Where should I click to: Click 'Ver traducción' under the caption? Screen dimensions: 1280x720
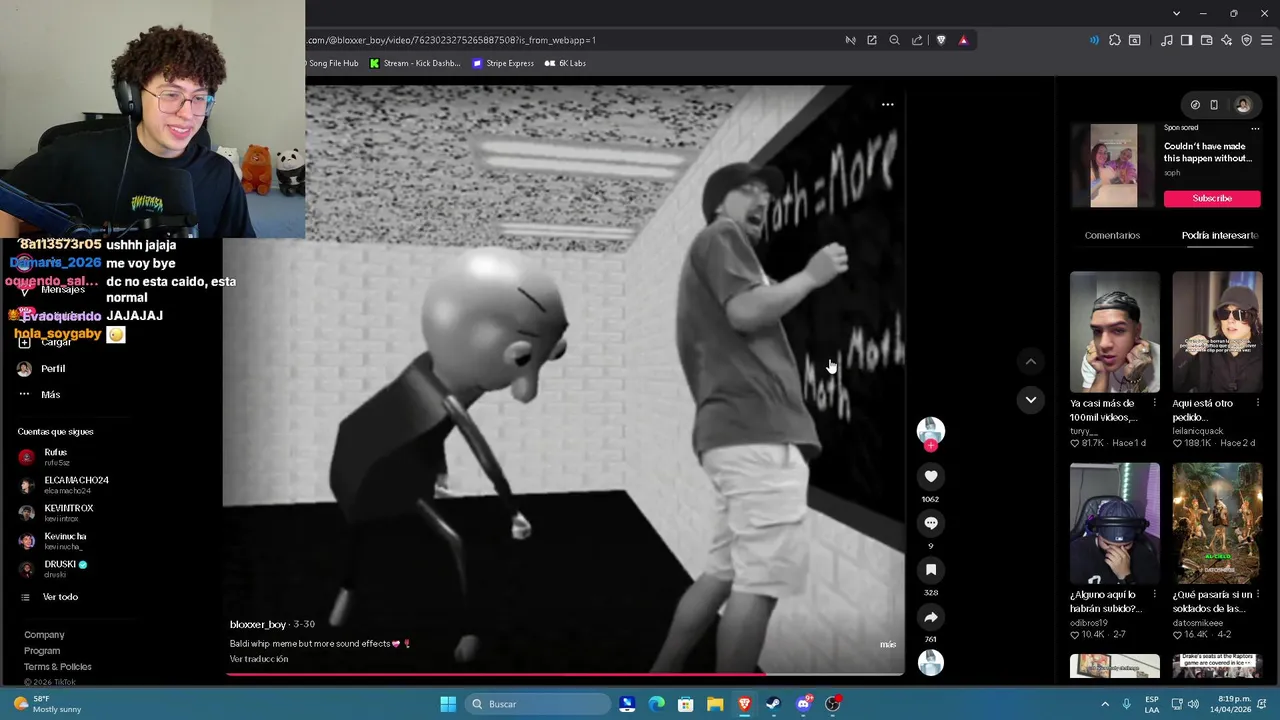coord(259,659)
